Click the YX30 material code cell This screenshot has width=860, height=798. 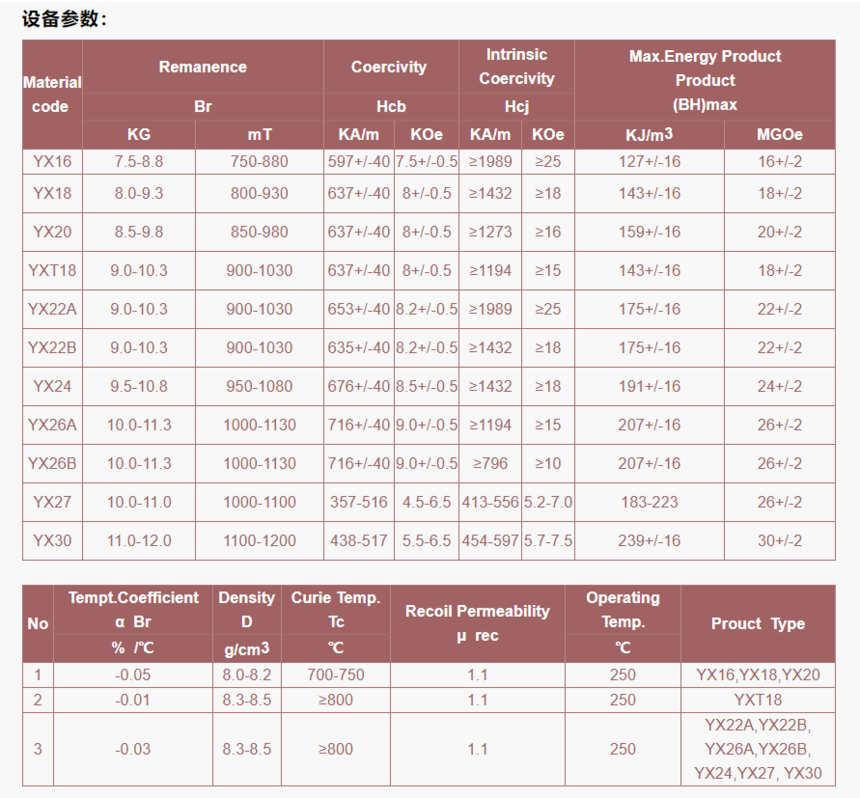52,541
